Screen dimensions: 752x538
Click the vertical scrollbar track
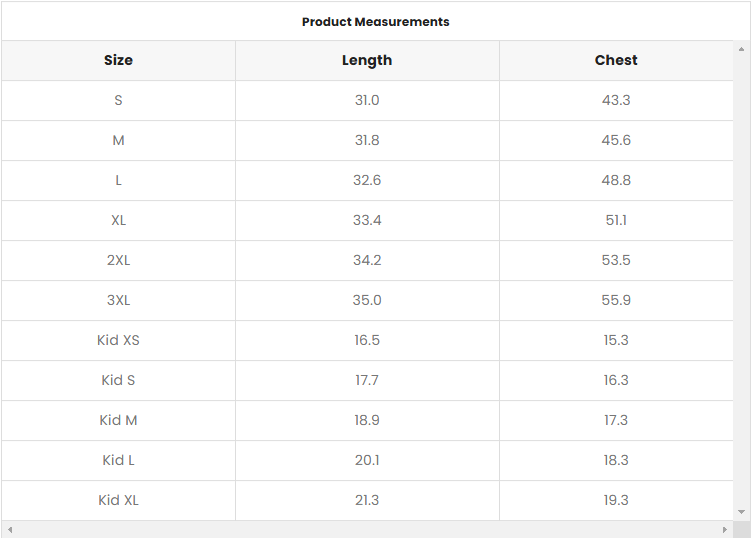pyautogui.click(x=741, y=280)
